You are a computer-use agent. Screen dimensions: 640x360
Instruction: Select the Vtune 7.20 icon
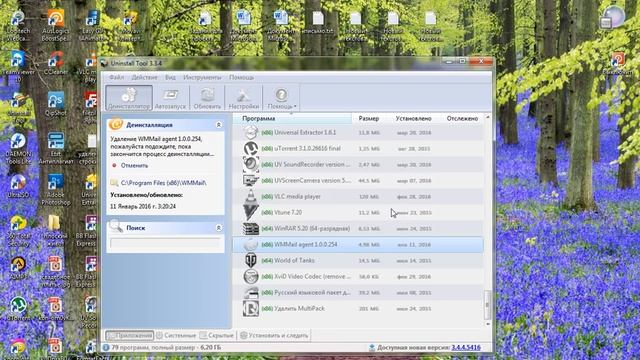(251, 212)
